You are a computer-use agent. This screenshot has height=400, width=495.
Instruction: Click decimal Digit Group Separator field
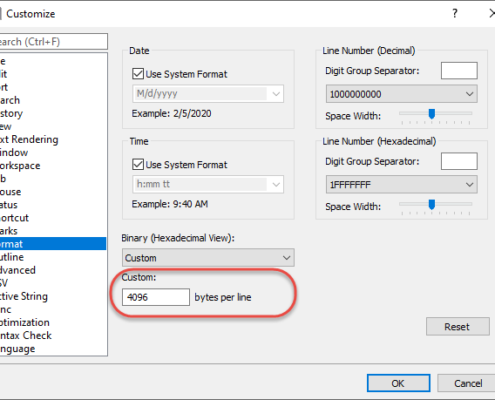point(459,71)
